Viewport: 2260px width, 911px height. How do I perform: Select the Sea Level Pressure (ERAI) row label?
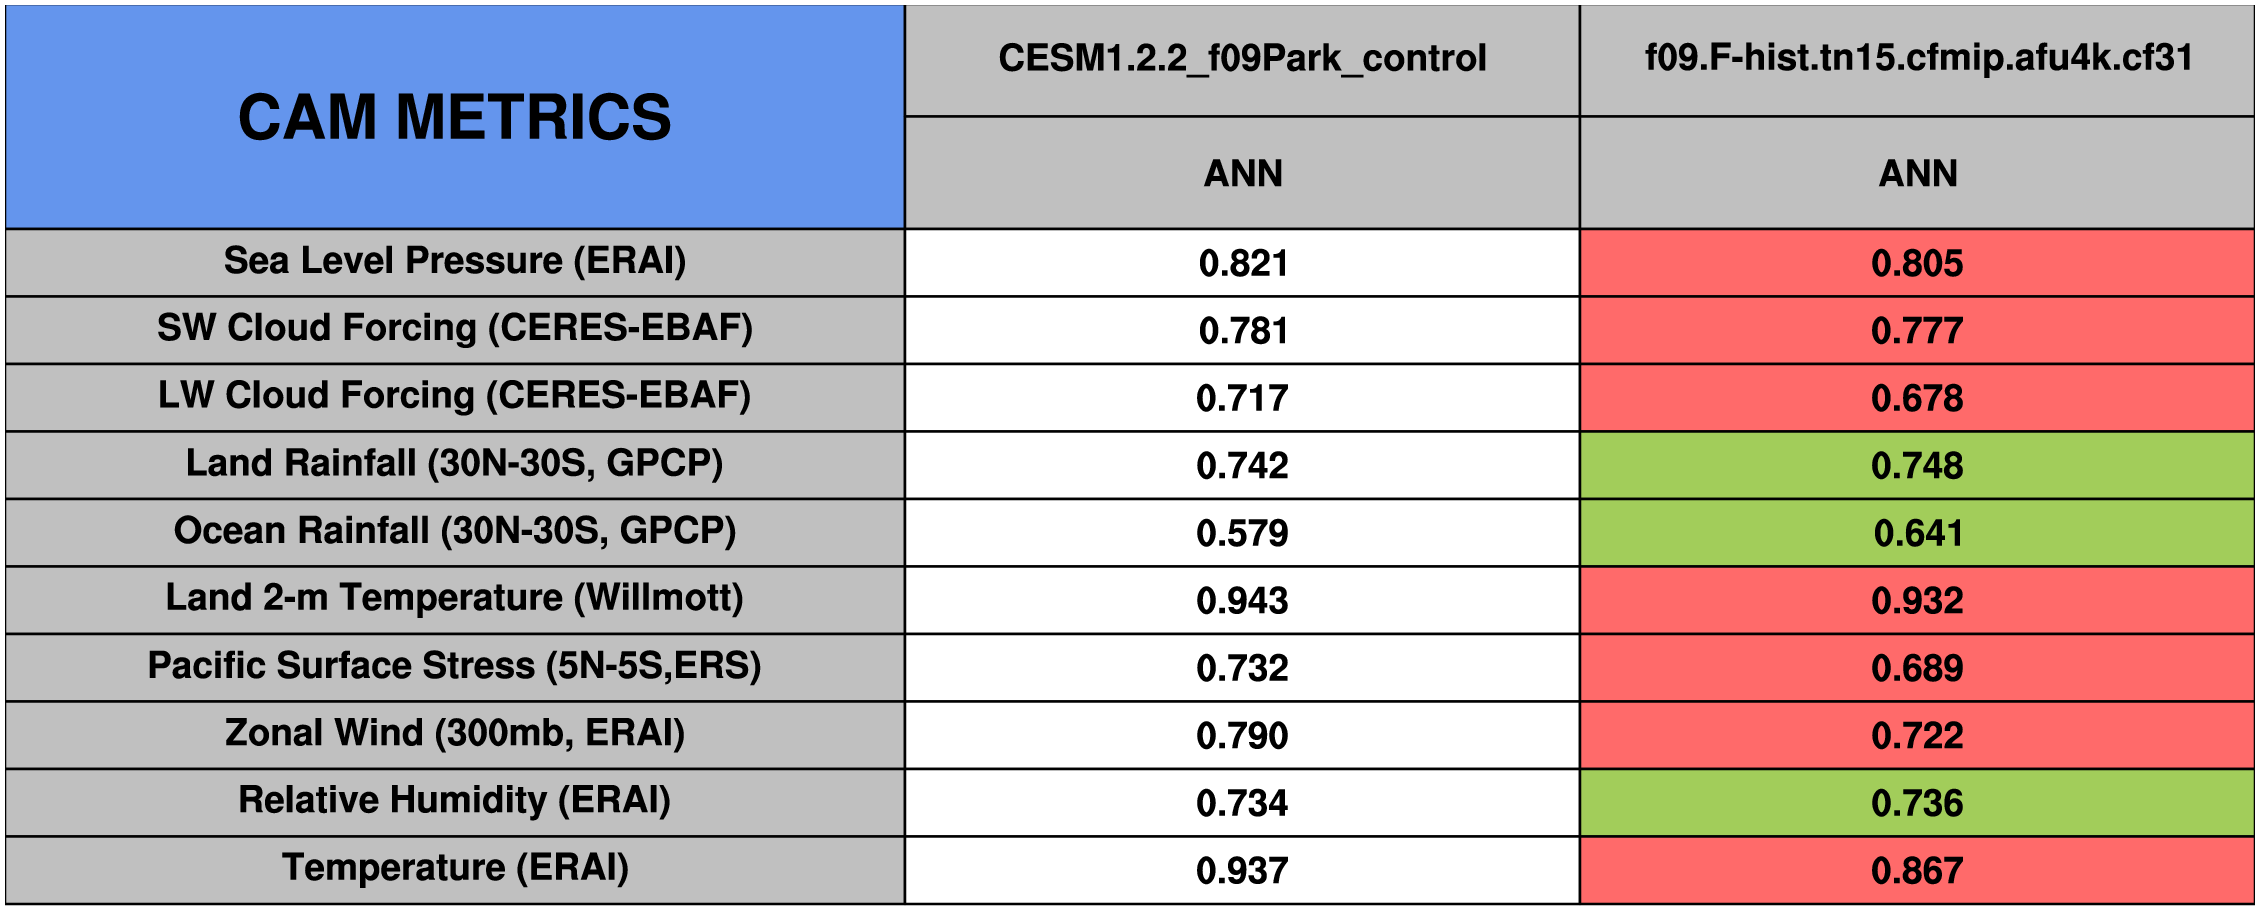455,262
